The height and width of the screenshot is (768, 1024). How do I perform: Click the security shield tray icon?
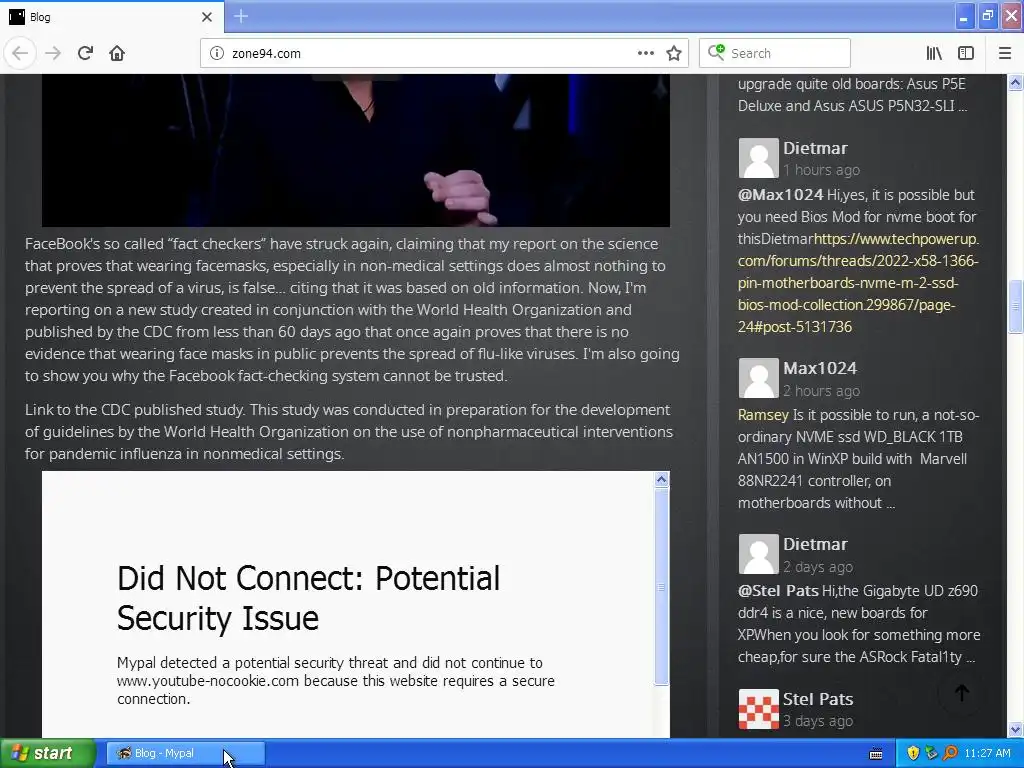tap(913, 753)
